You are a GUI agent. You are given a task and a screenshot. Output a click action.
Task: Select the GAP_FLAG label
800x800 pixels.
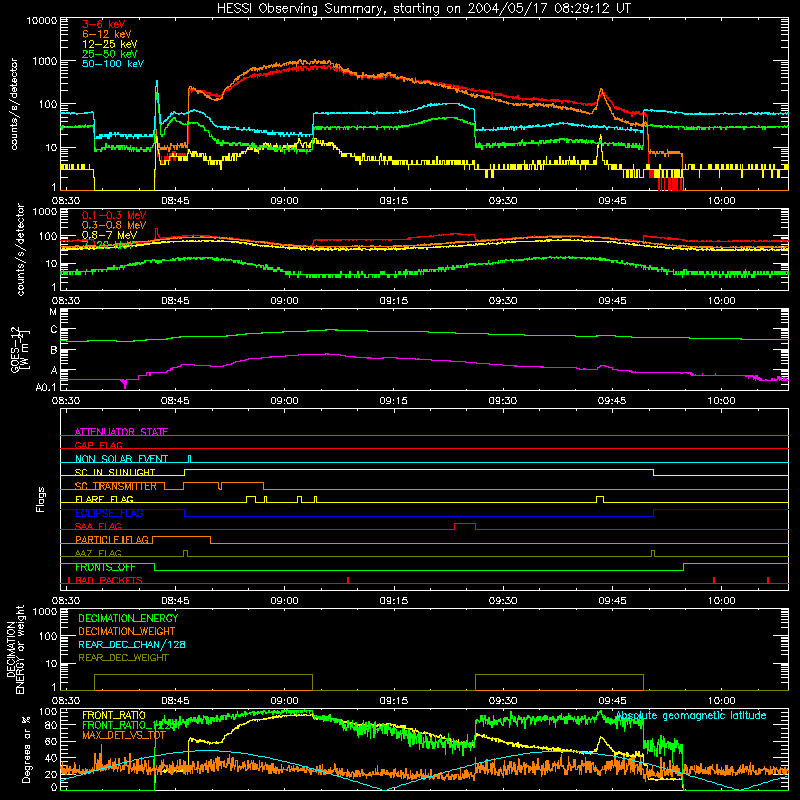[x=99, y=445]
